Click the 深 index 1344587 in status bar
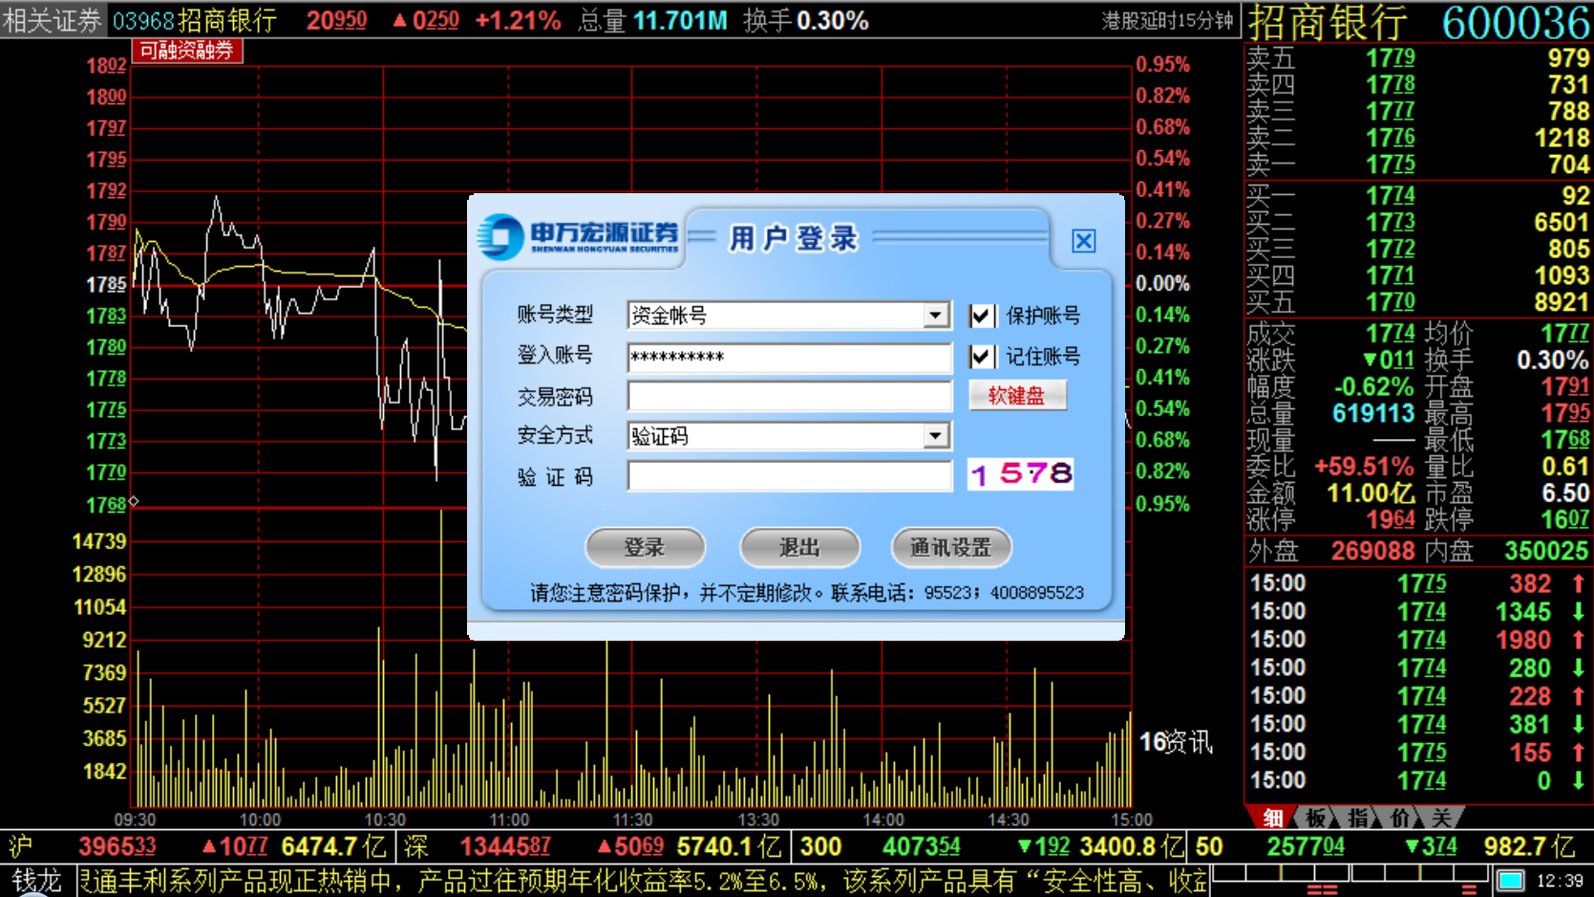 tap(505, 847)
